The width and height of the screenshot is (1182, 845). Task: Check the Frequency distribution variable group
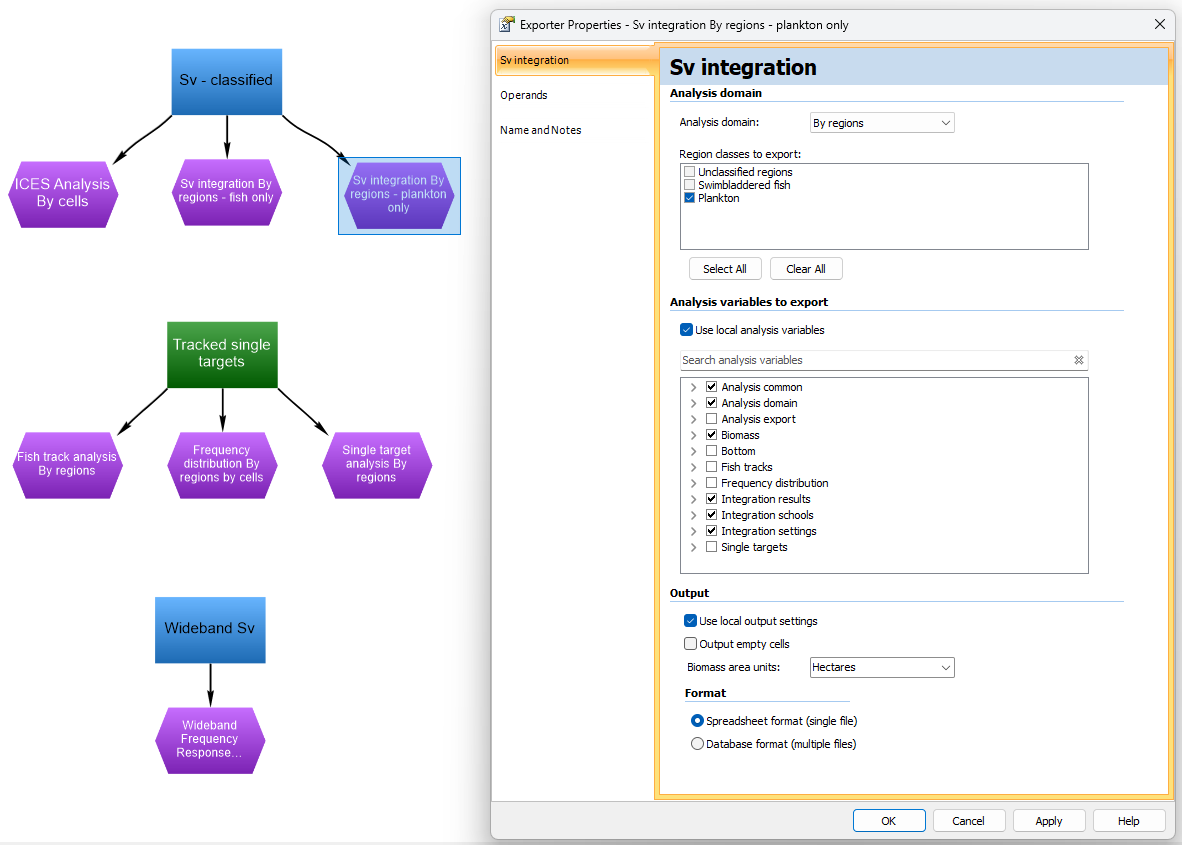coord(711,482)
